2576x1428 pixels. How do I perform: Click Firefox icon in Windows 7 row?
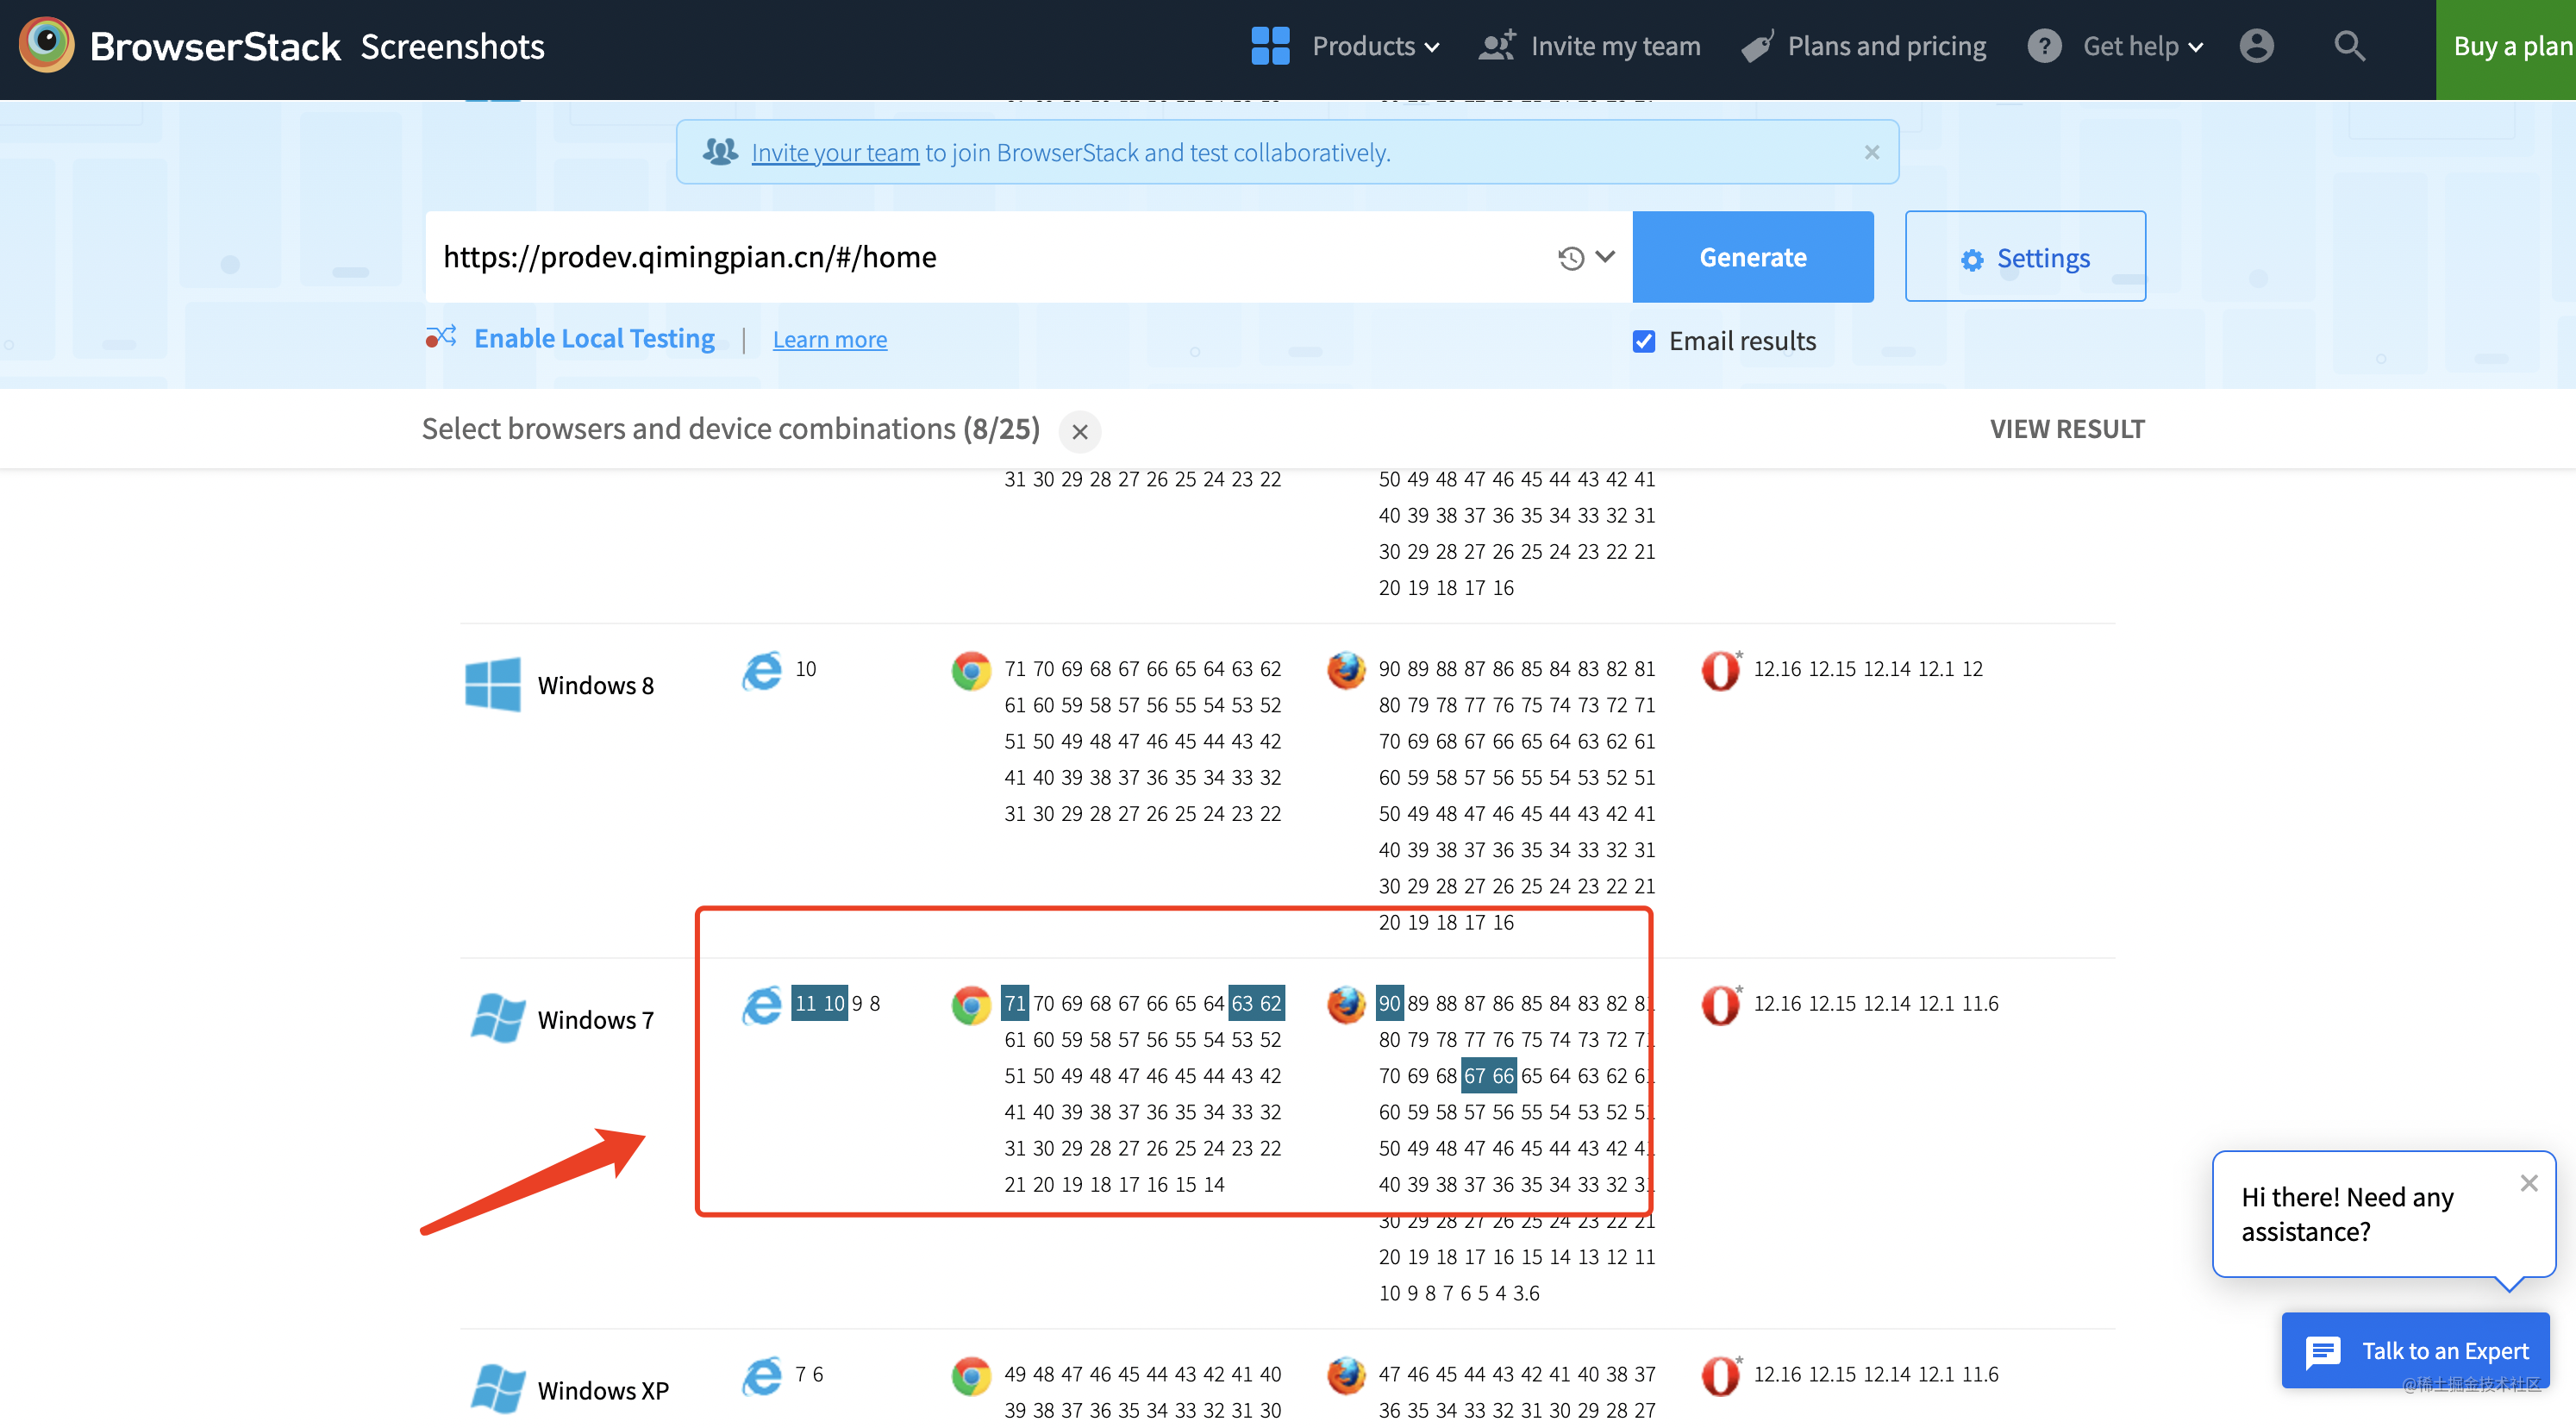(x=1346, y=1005)
